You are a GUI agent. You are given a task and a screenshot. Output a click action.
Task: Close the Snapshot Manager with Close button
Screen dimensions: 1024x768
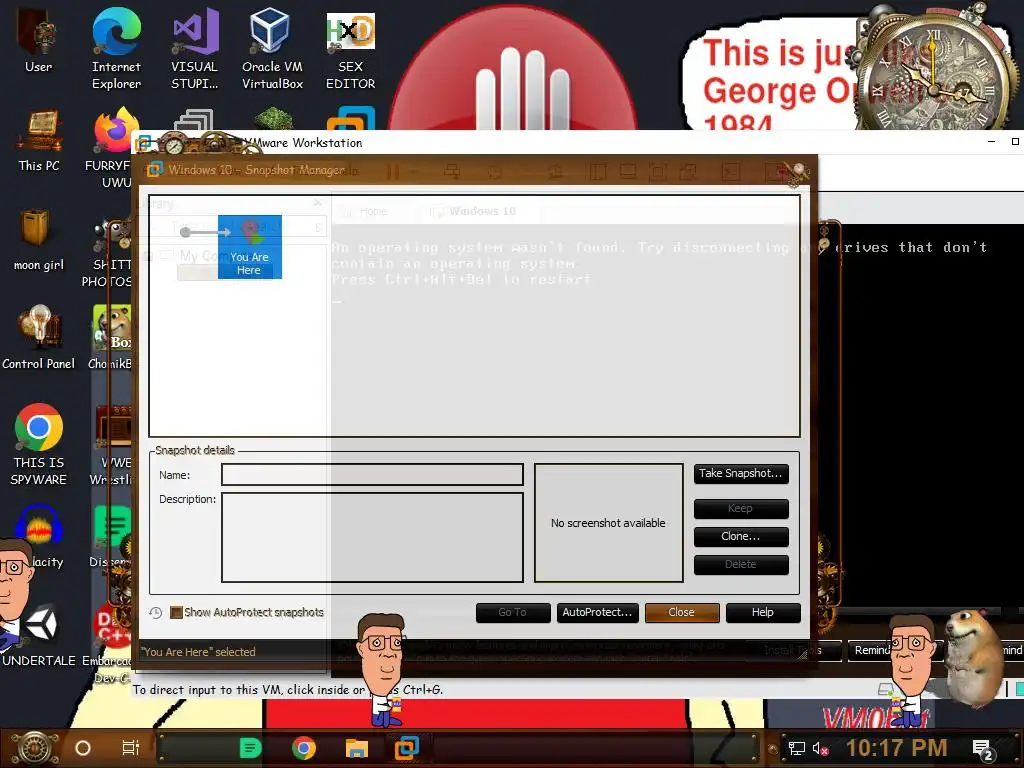(x=682, y=613)
